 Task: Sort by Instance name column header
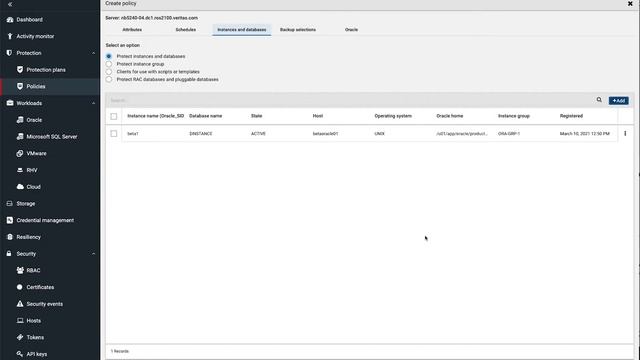156,116
